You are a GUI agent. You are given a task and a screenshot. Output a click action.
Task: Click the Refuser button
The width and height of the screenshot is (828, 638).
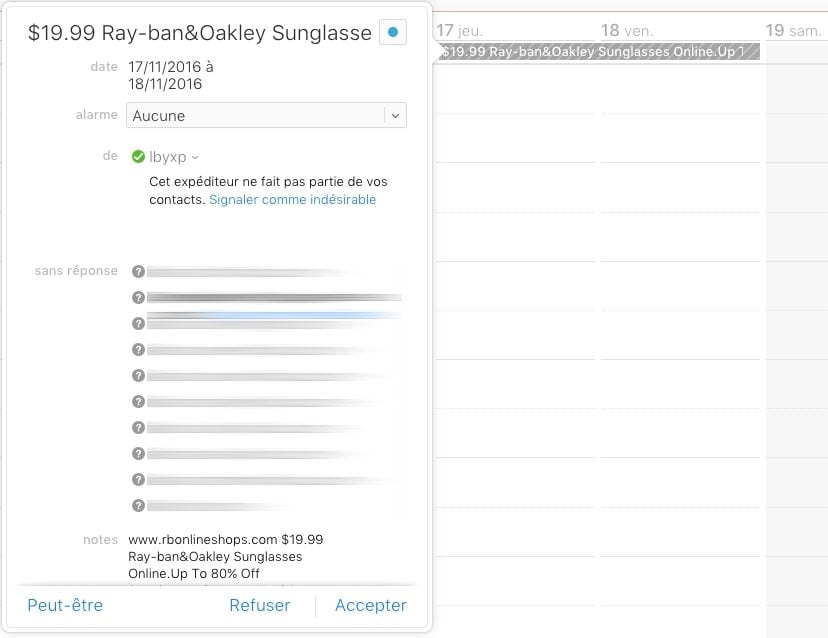pos(260,605)
